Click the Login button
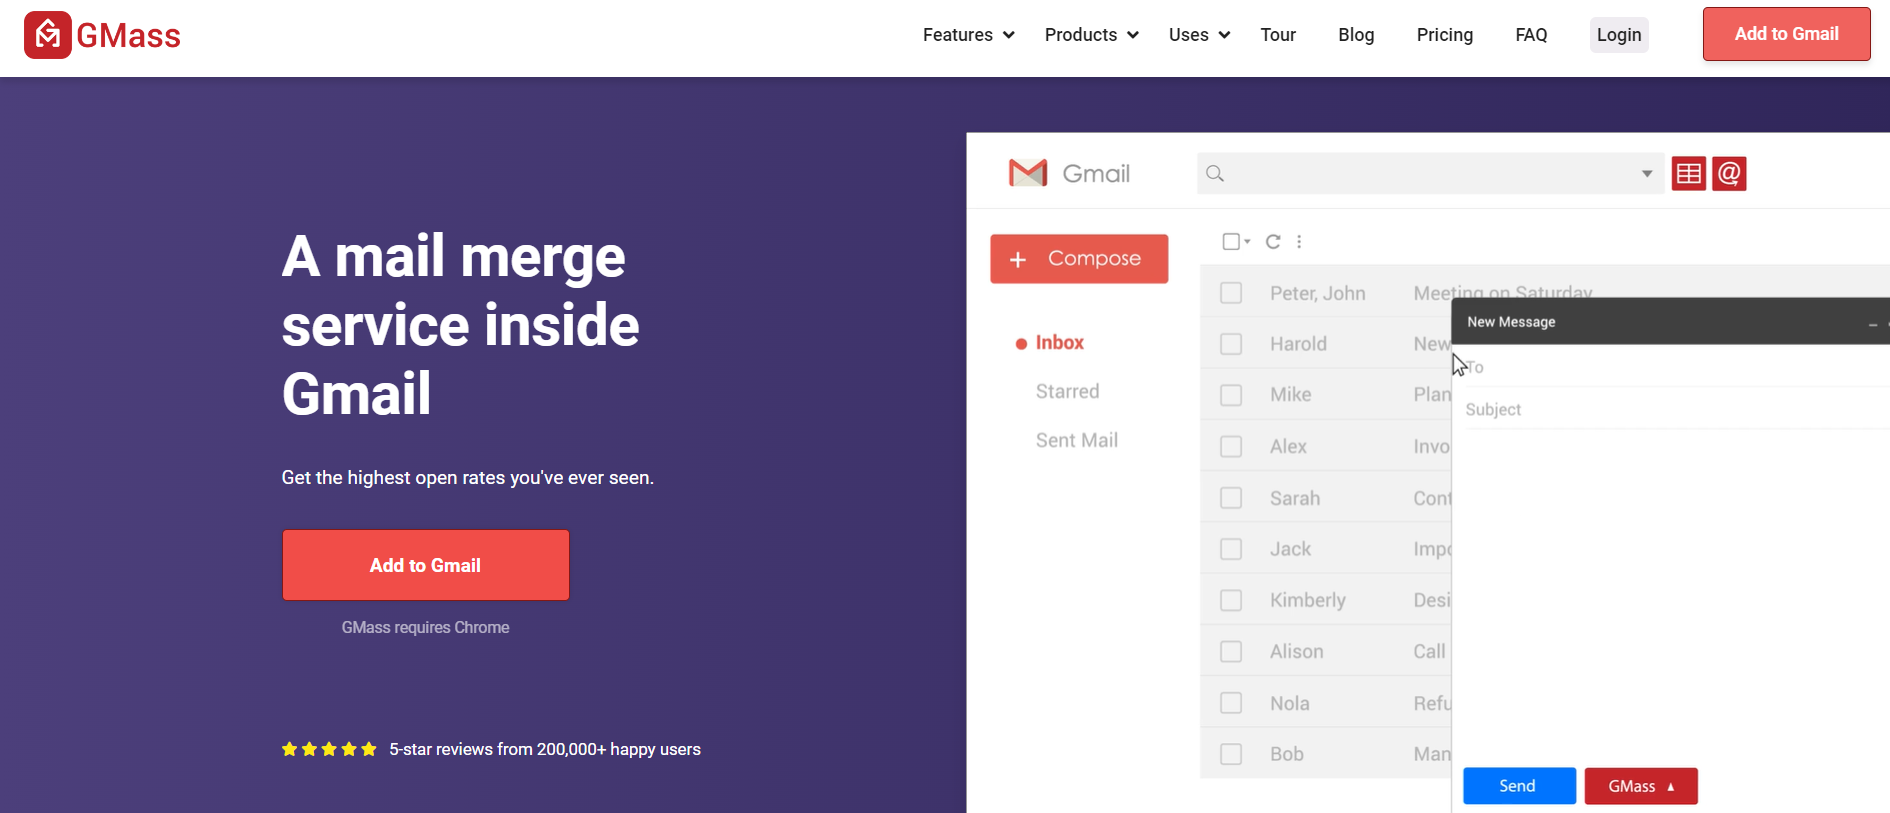1890x813 pixels. click(1619, 35)
